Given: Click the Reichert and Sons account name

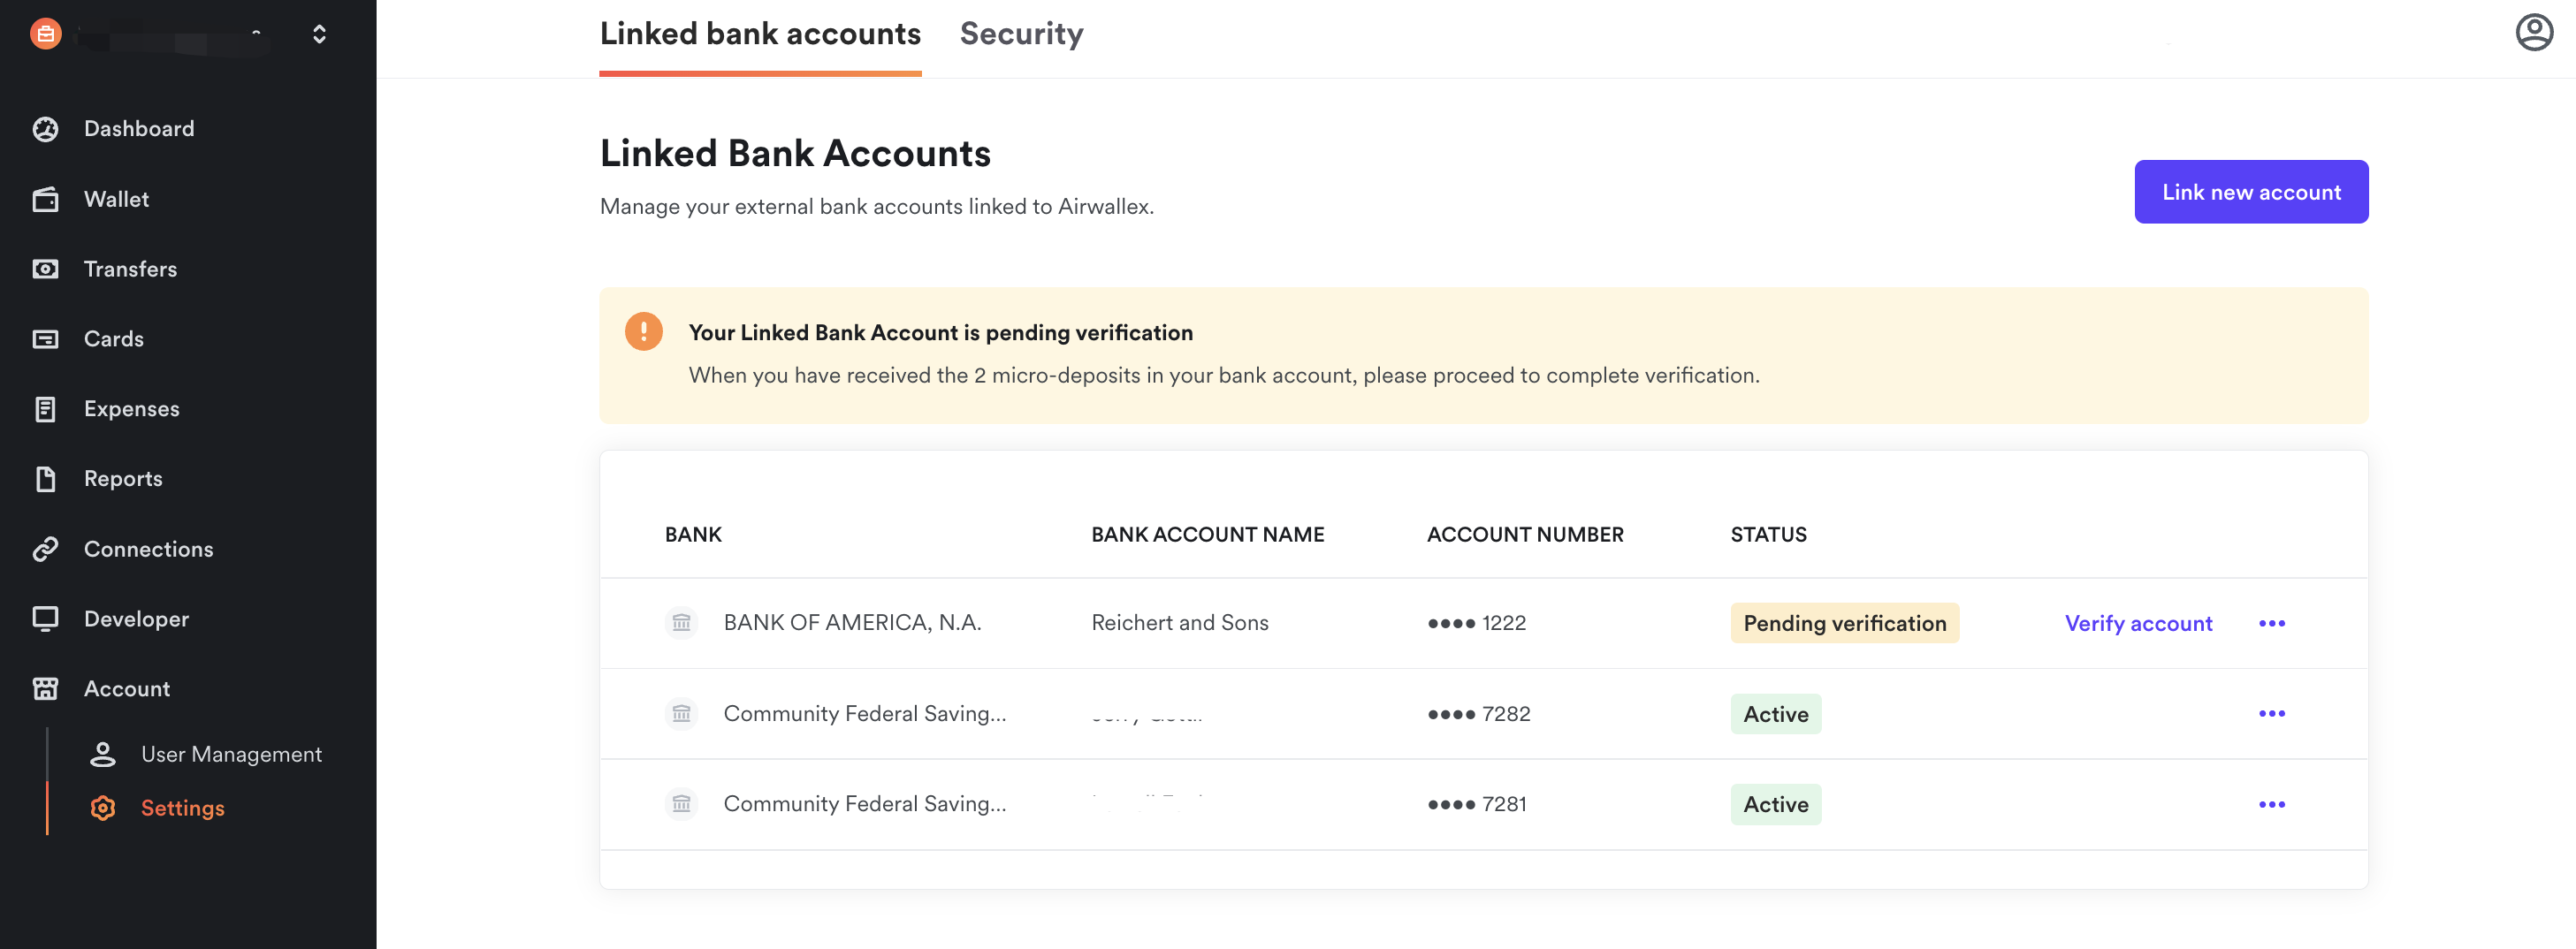Looking at the screenshot, I should (1179, 623).
